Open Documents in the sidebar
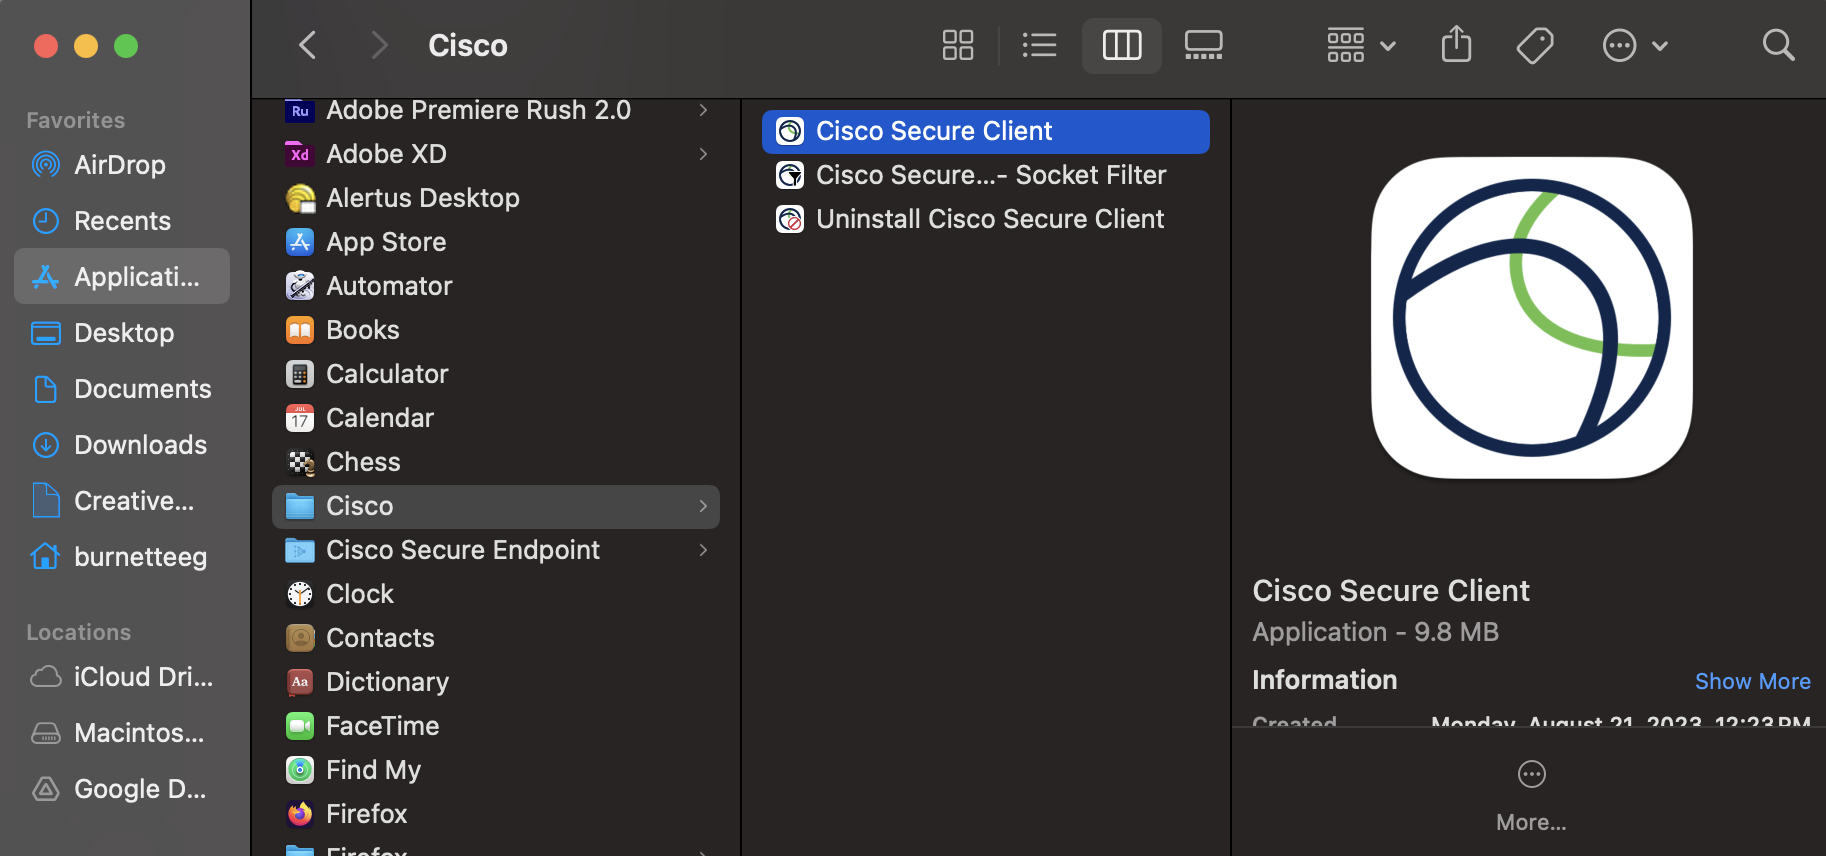Screen dimensions: 1826x856 click(122, 389)
